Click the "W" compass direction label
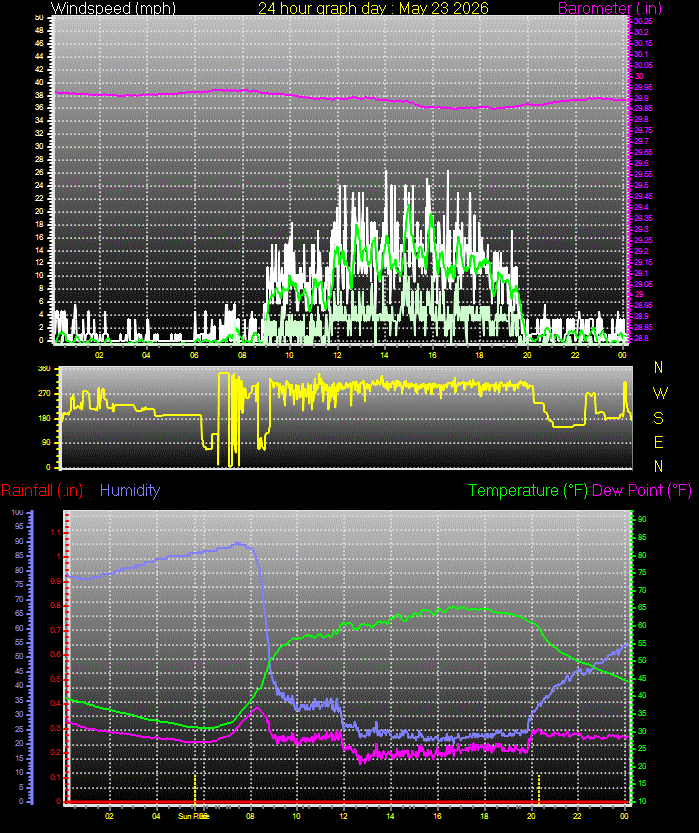The image size is (699, 833). (660, 393)
